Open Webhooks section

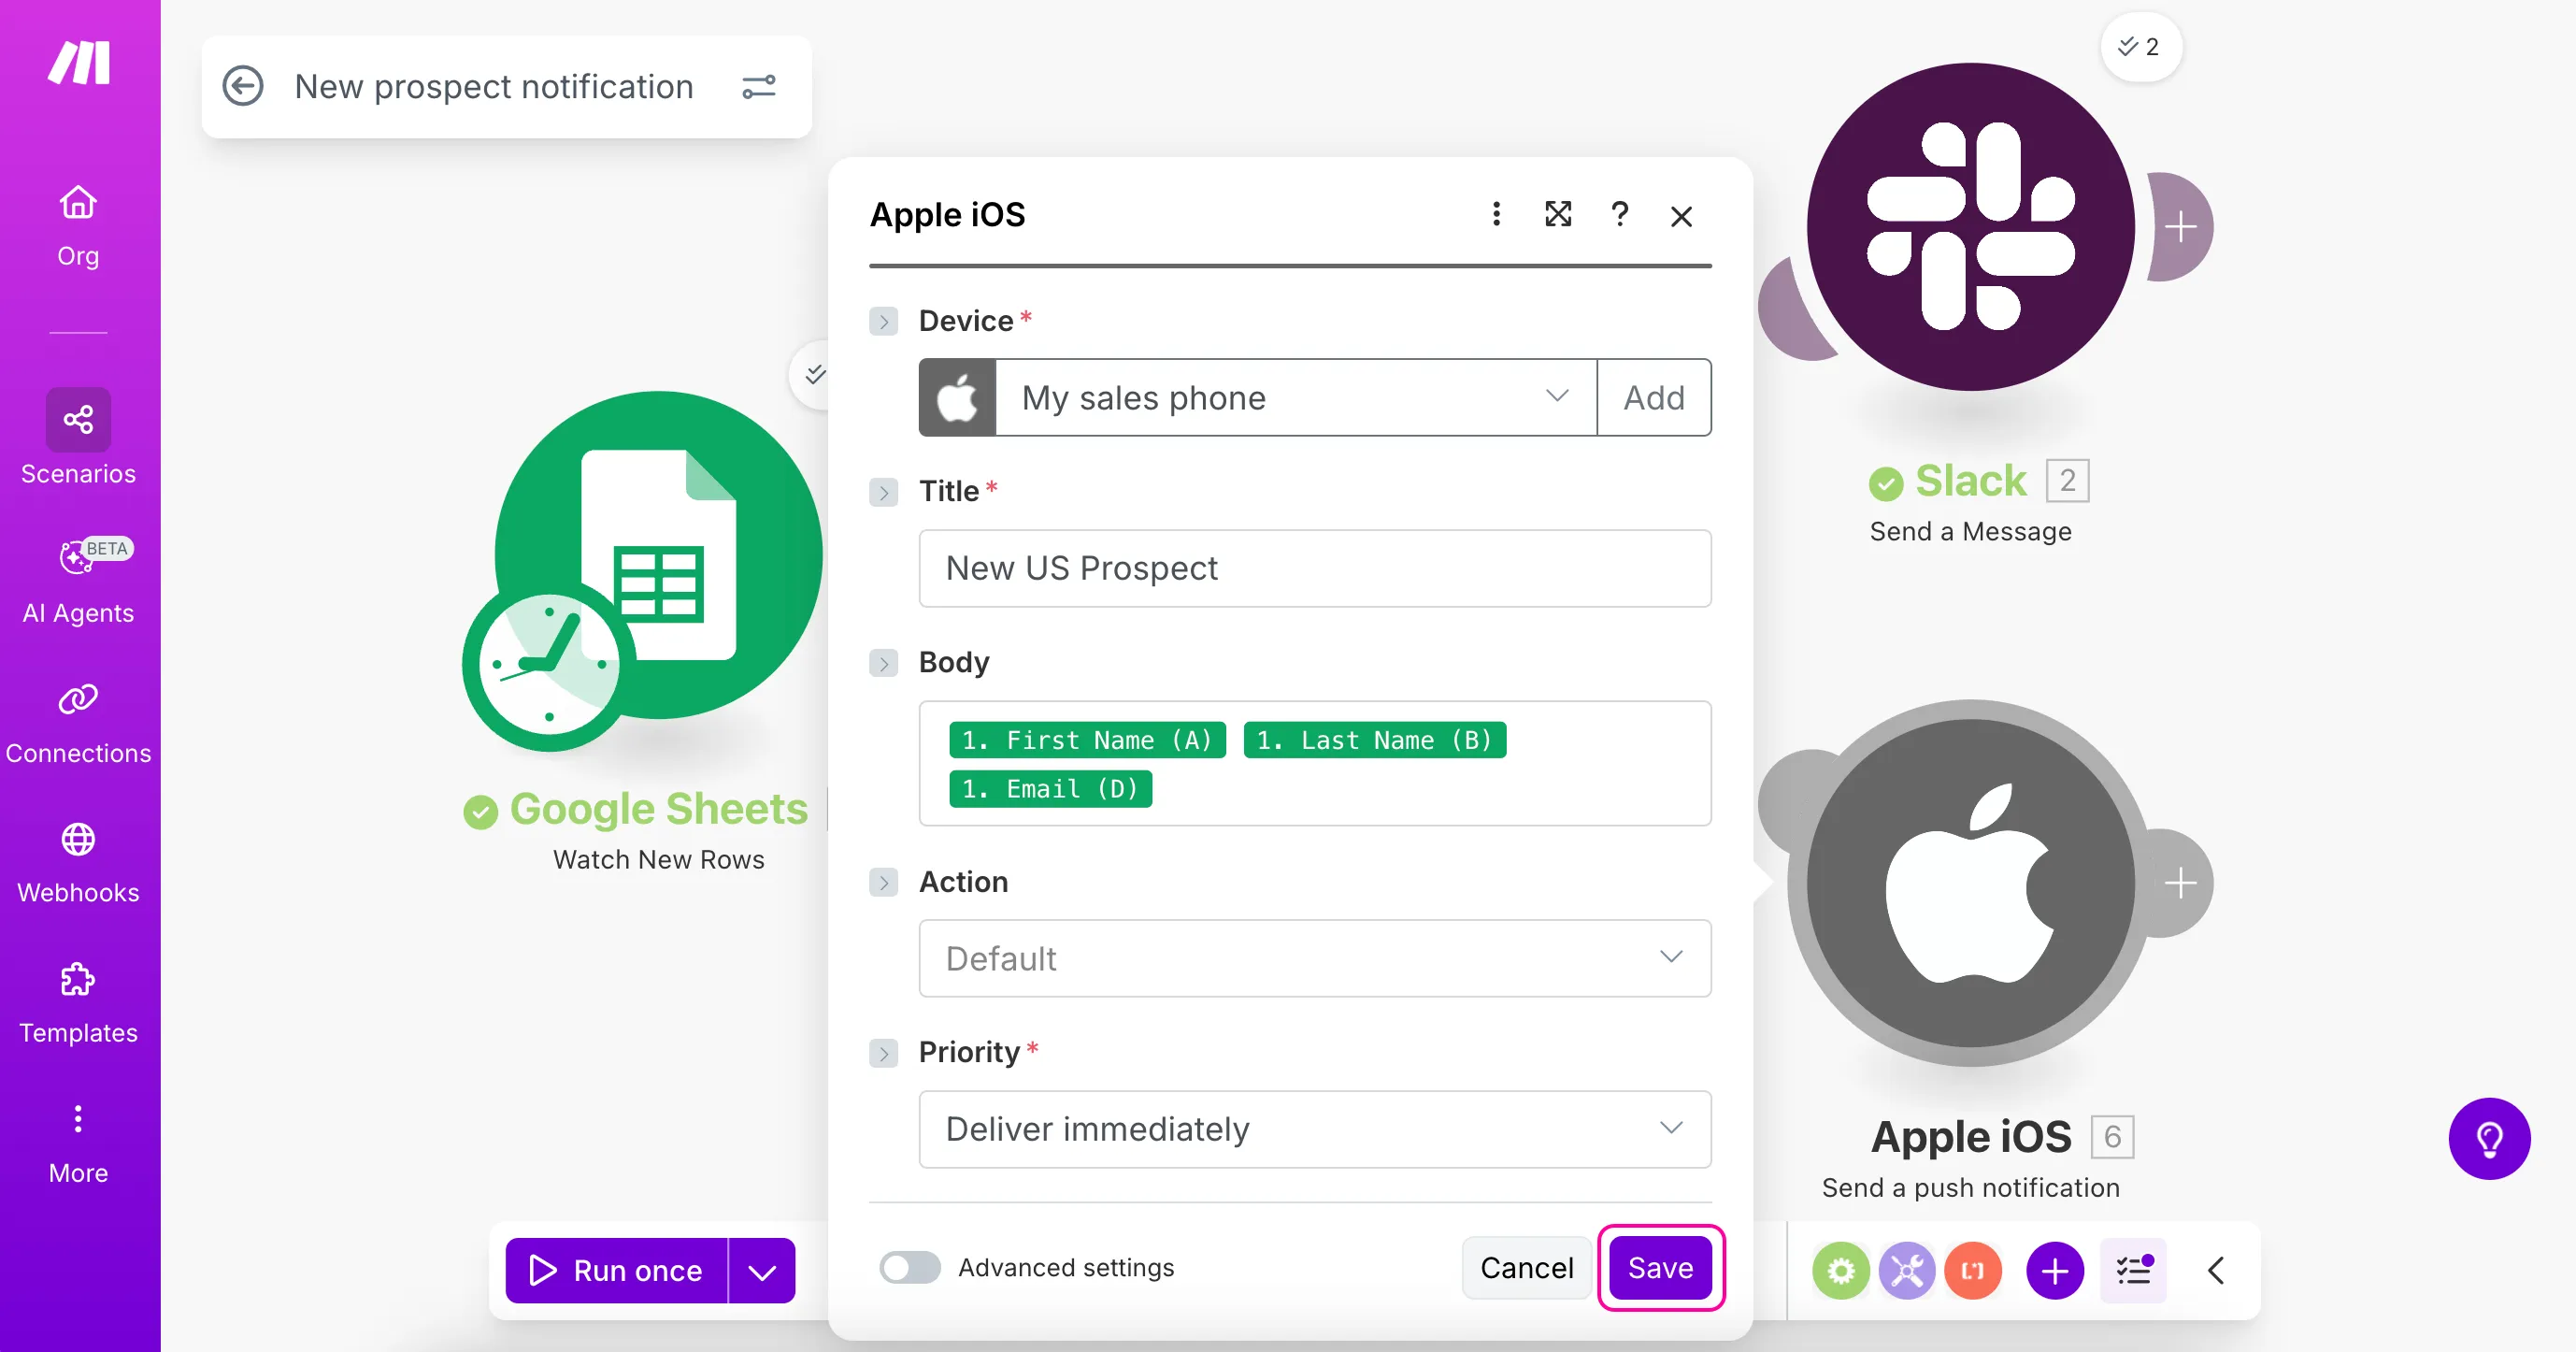pos(78,864)
